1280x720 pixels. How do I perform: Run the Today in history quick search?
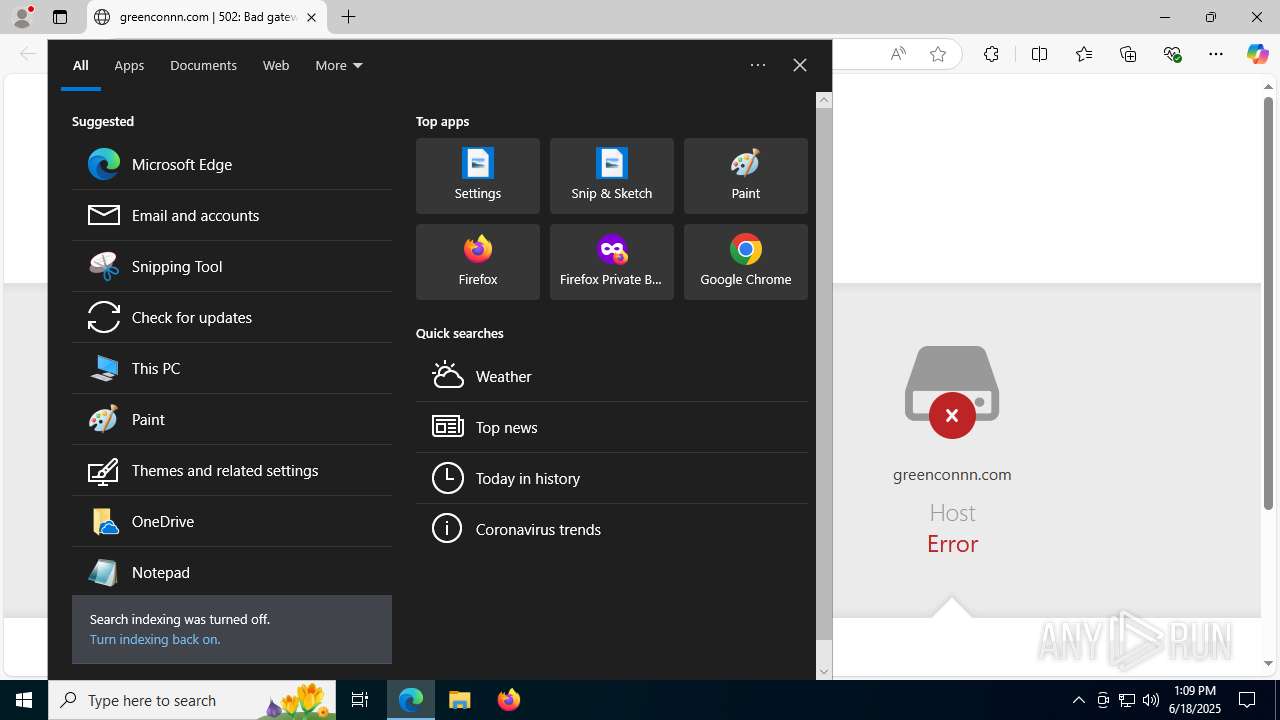coord(612,478)
